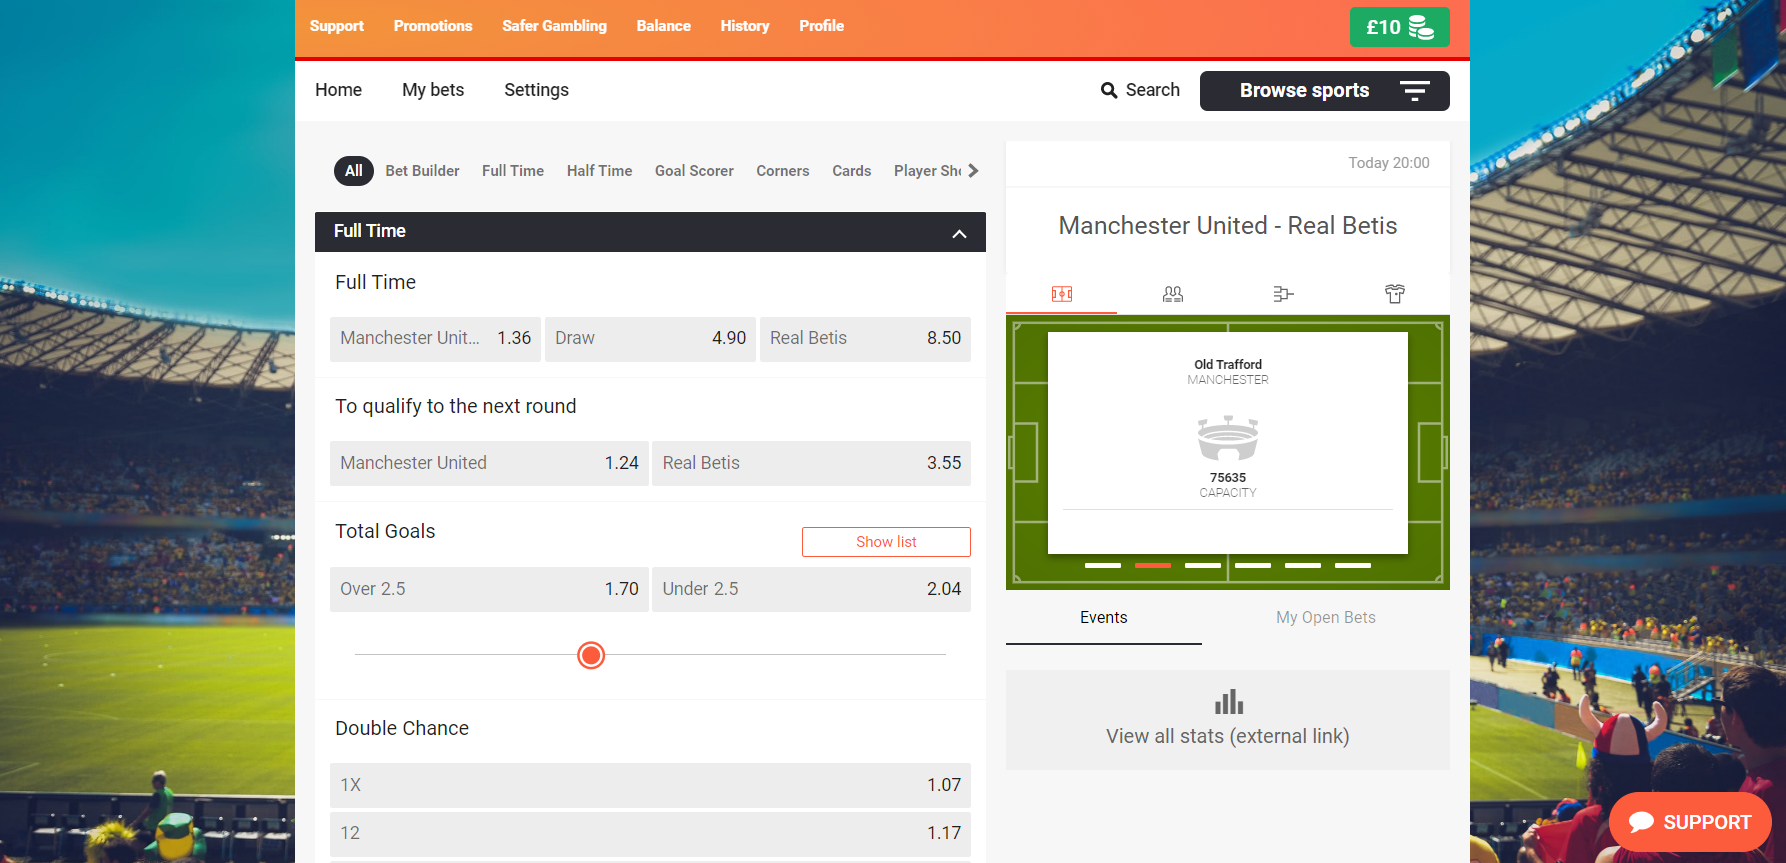Image resolution: width=1786 pixels, height=863 pixels.
Task: Open View all stats external link
Action: tap(1228, 720)
